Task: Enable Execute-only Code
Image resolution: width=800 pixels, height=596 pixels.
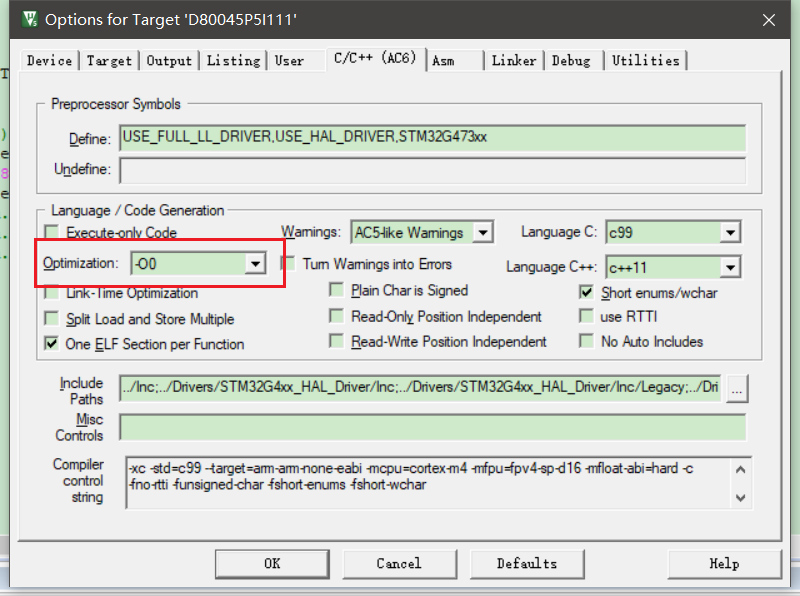Action: tap(49, 232)
